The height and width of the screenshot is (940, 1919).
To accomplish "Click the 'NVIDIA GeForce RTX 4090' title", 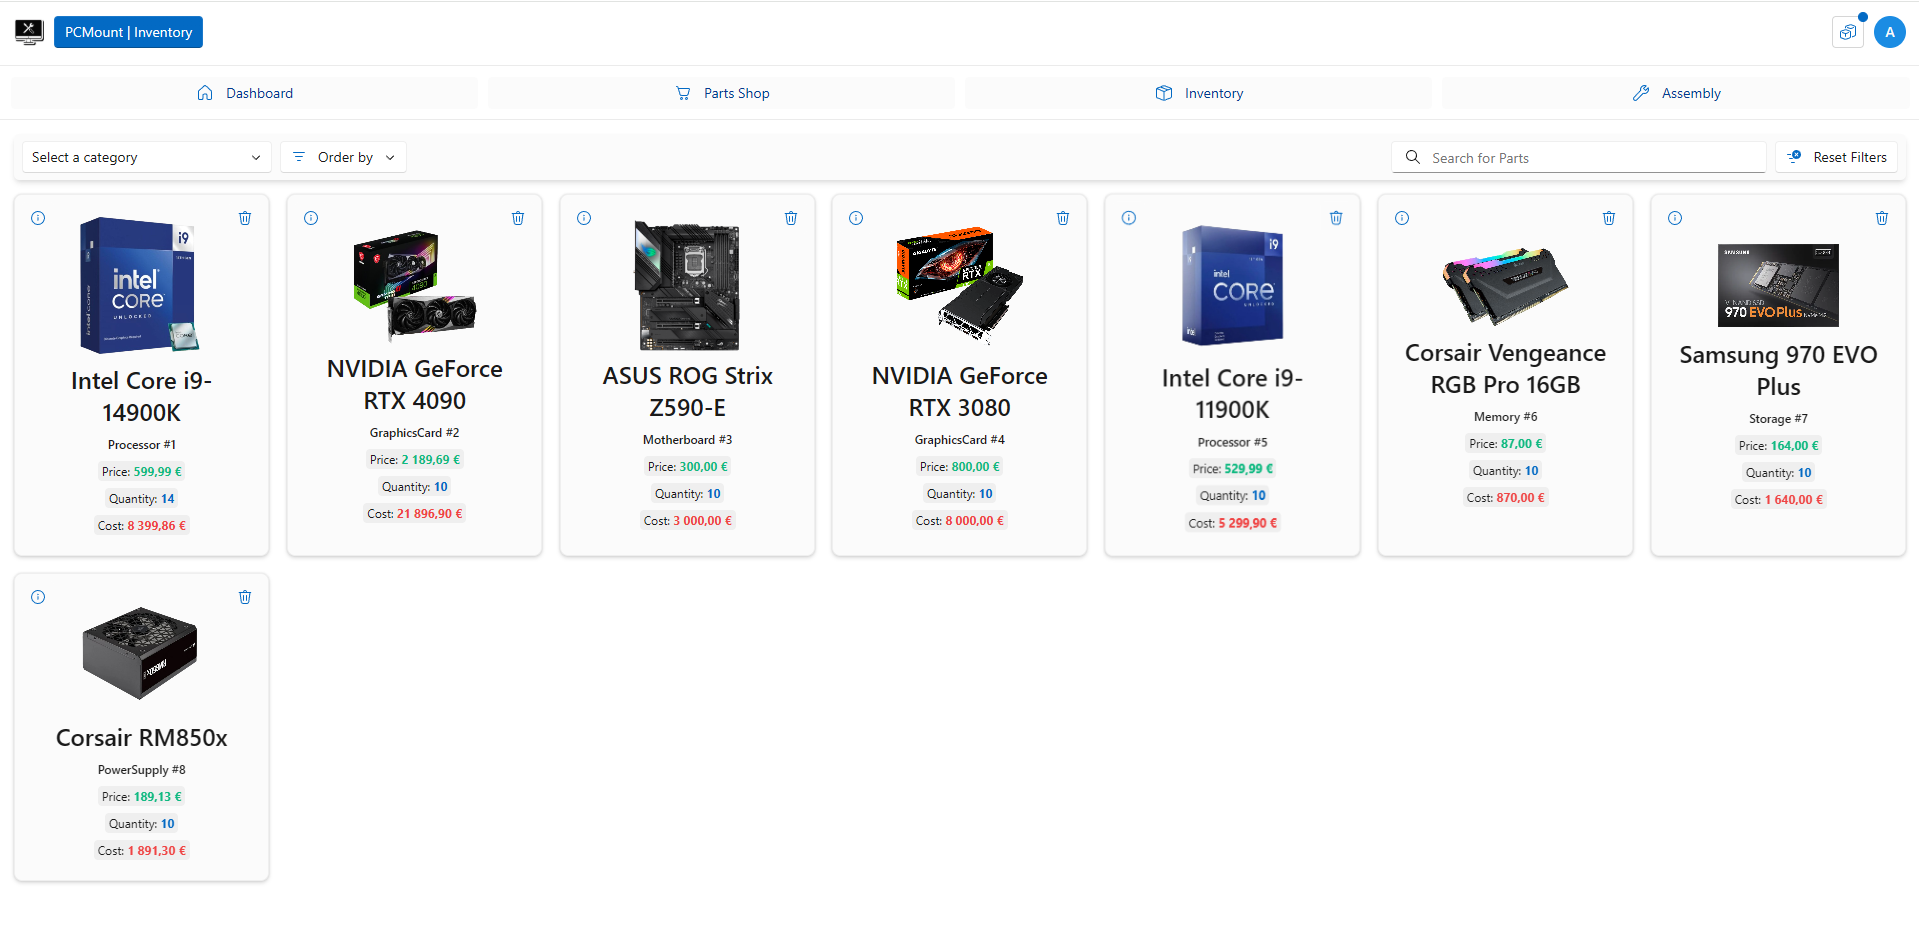I will click(414, 384).
